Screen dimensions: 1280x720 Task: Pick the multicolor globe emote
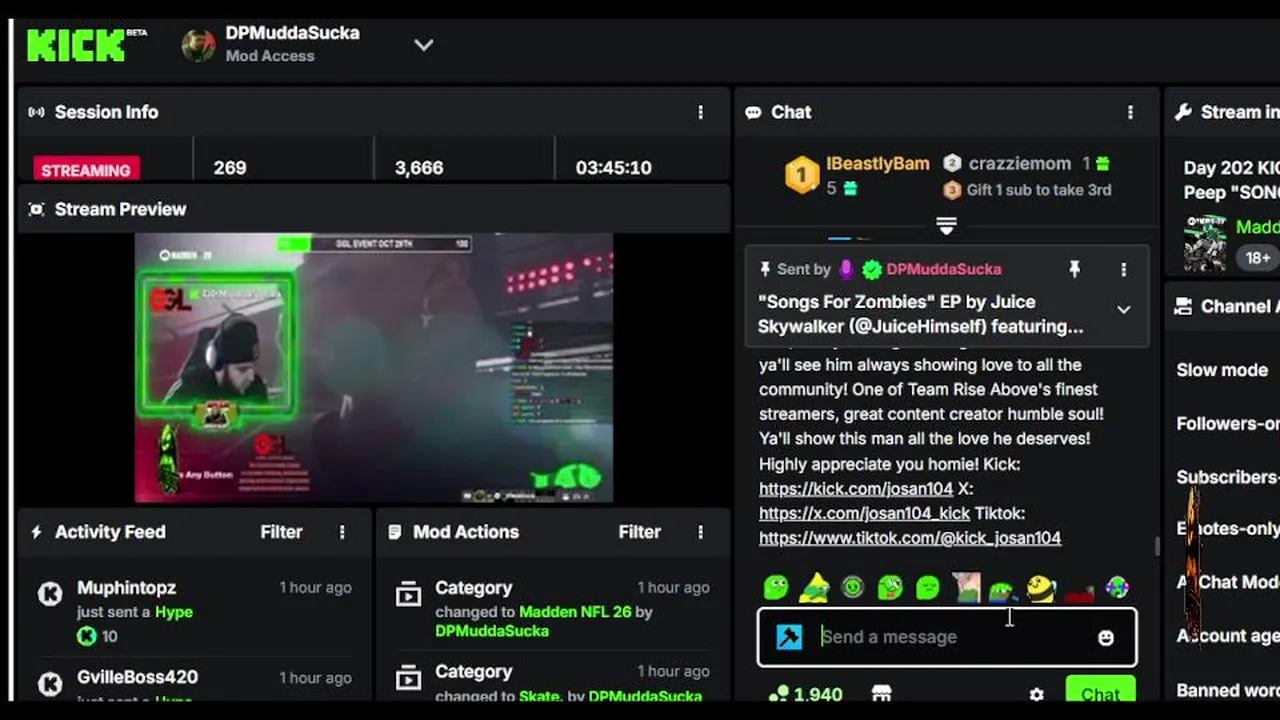pyautogui.click(x=1117, y=588)
